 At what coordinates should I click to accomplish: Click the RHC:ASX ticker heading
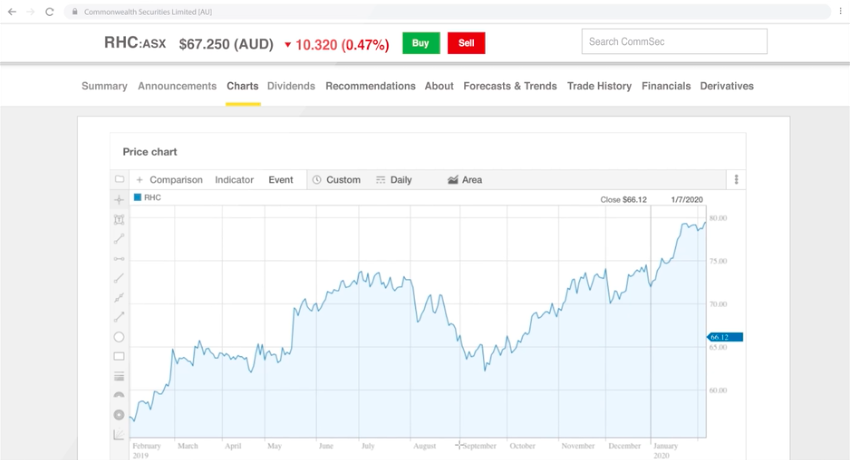[x=135, y=43]
